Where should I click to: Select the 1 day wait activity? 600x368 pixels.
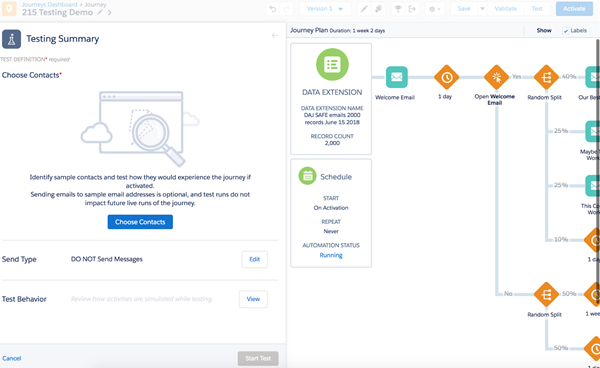coord(446,77)
